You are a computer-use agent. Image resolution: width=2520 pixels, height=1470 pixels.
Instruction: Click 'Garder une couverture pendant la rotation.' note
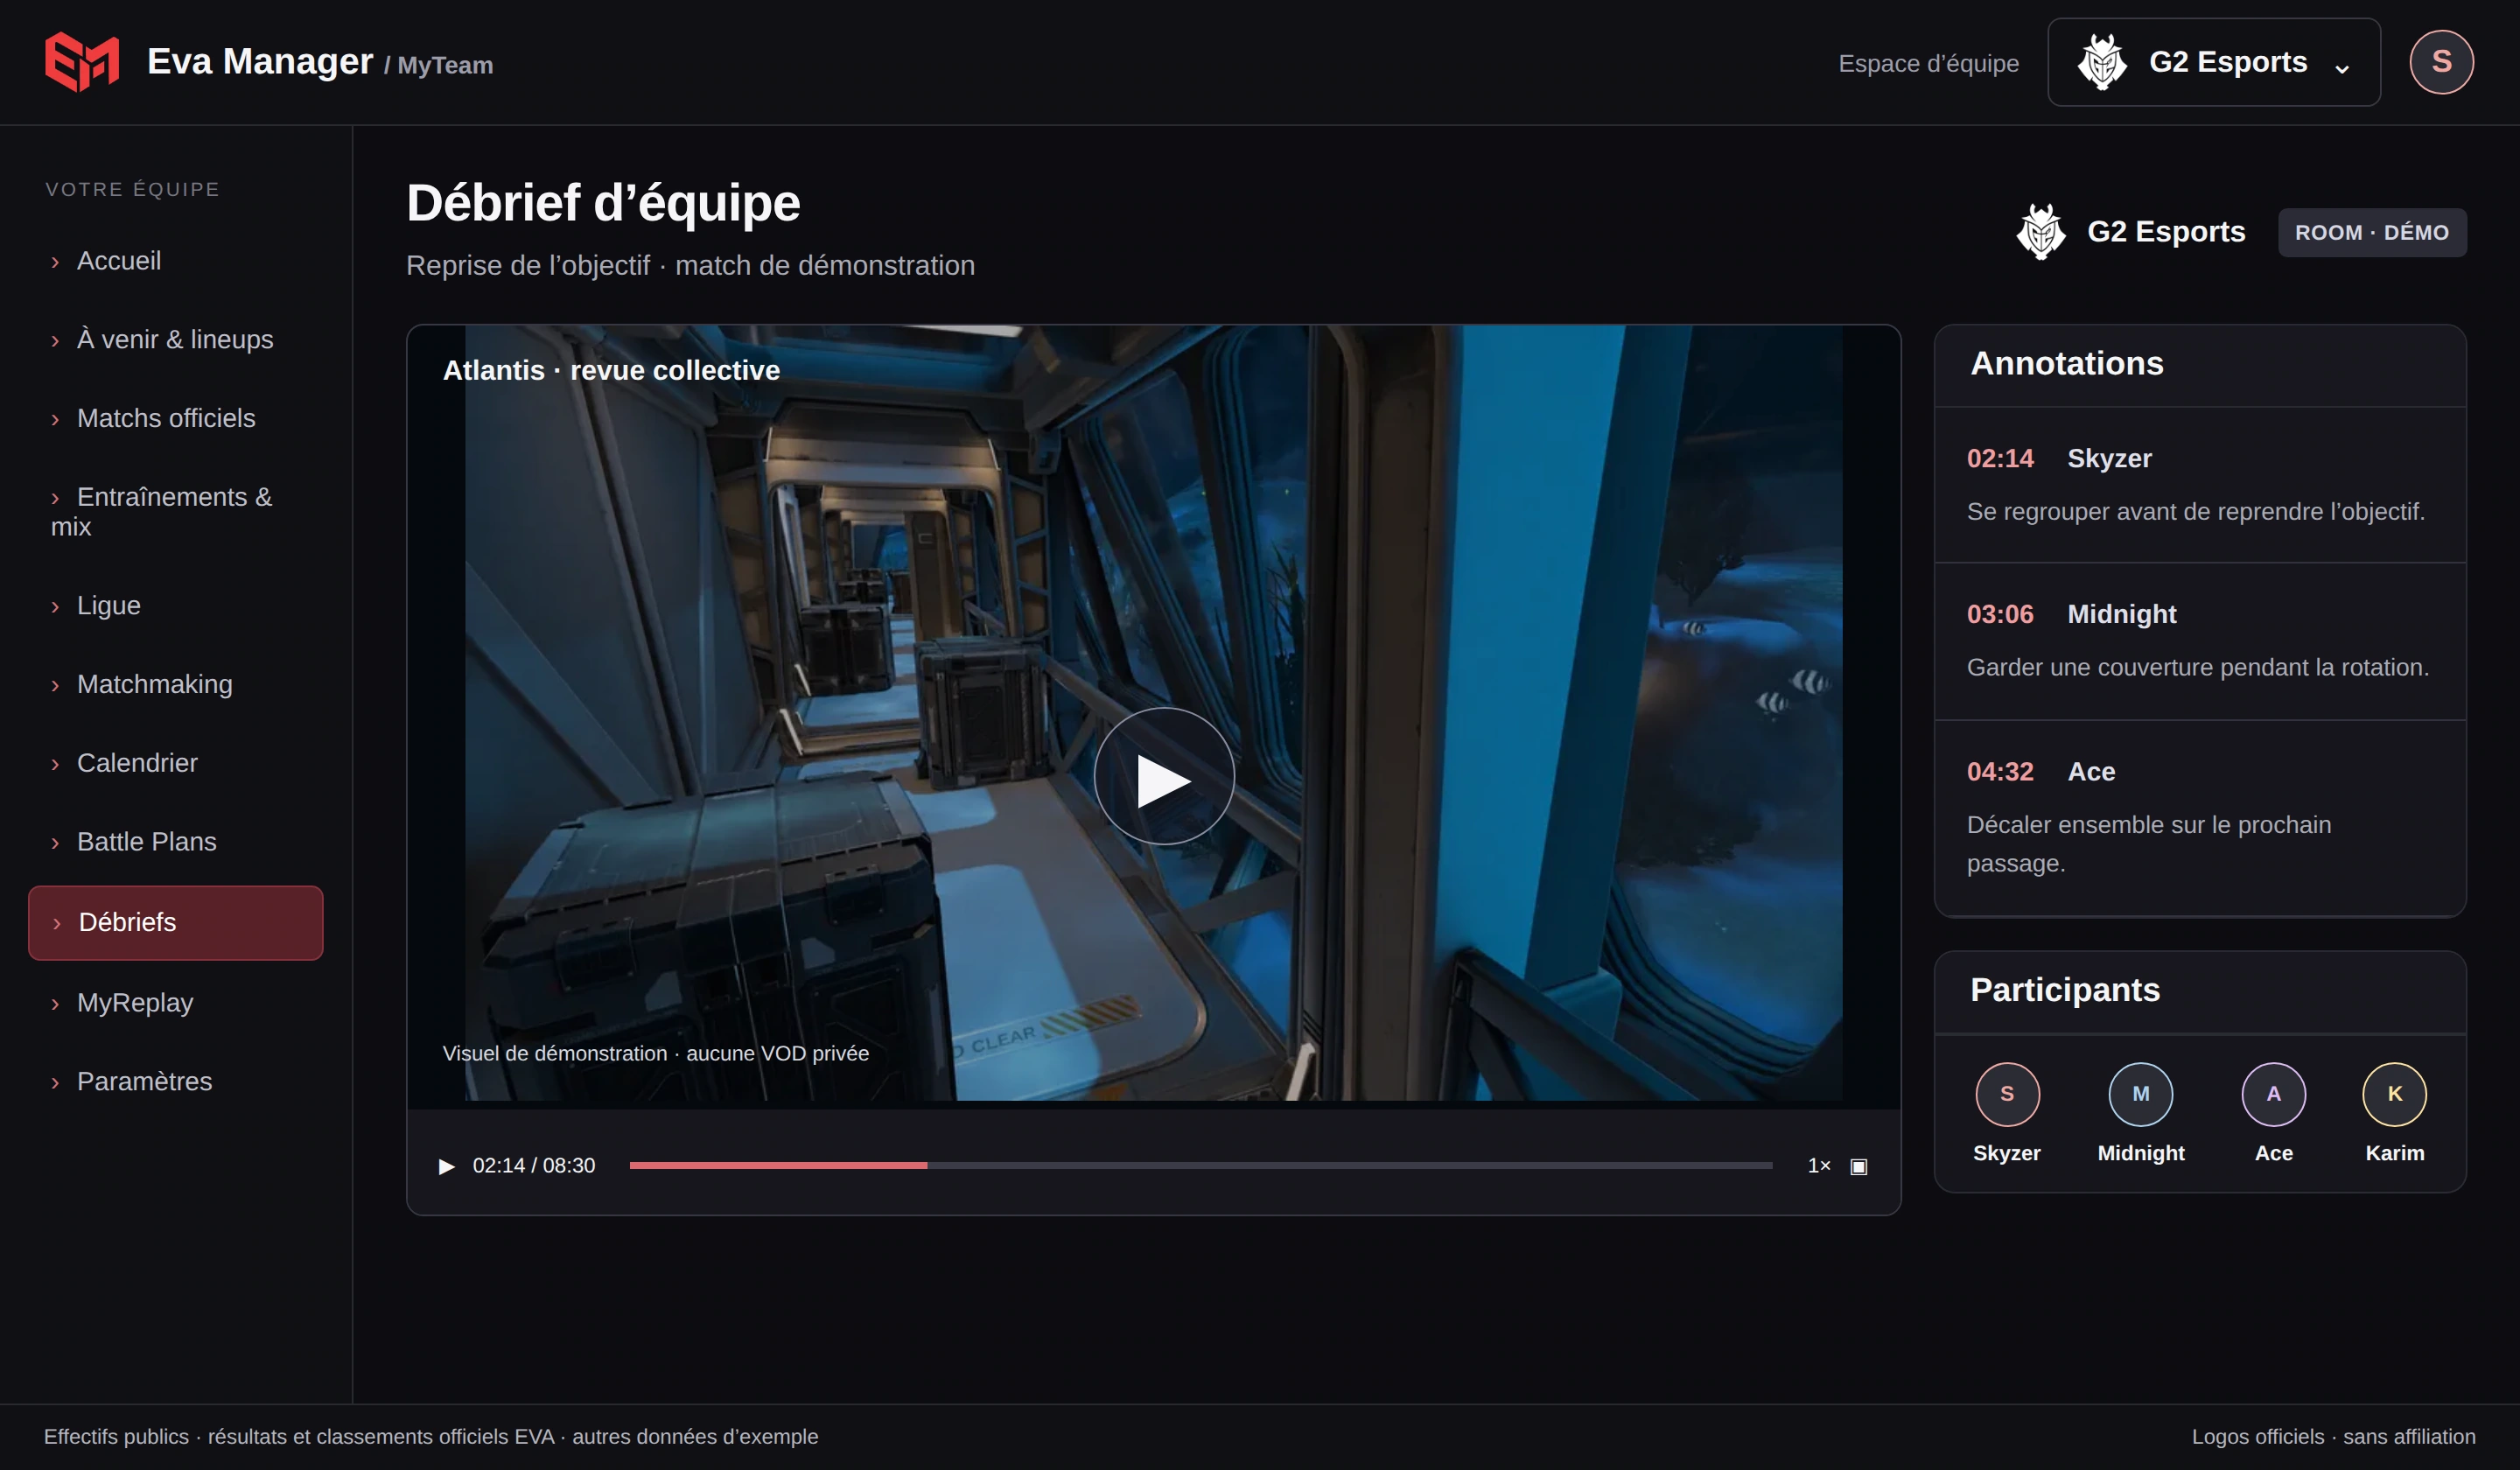tap(2197, 668)
